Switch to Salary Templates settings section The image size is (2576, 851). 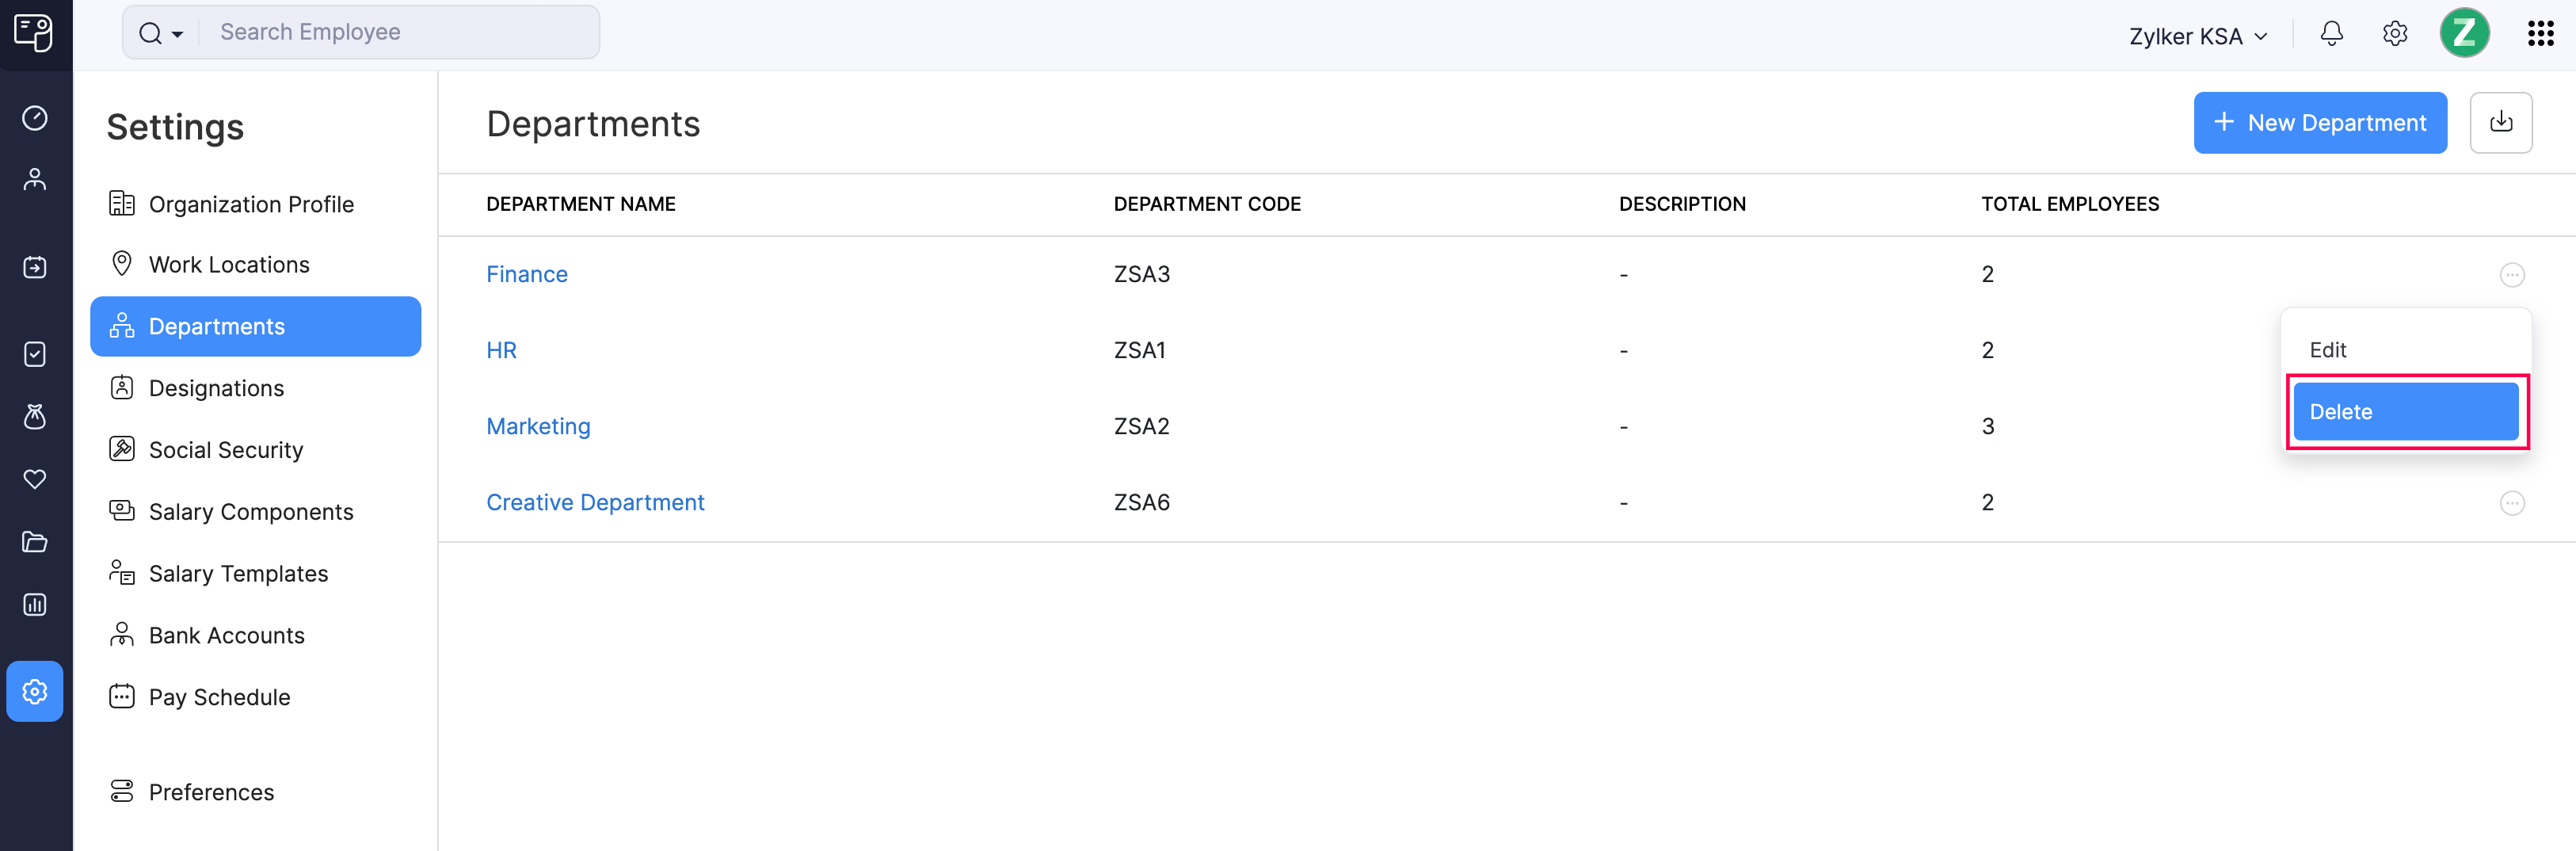(238, 573)
